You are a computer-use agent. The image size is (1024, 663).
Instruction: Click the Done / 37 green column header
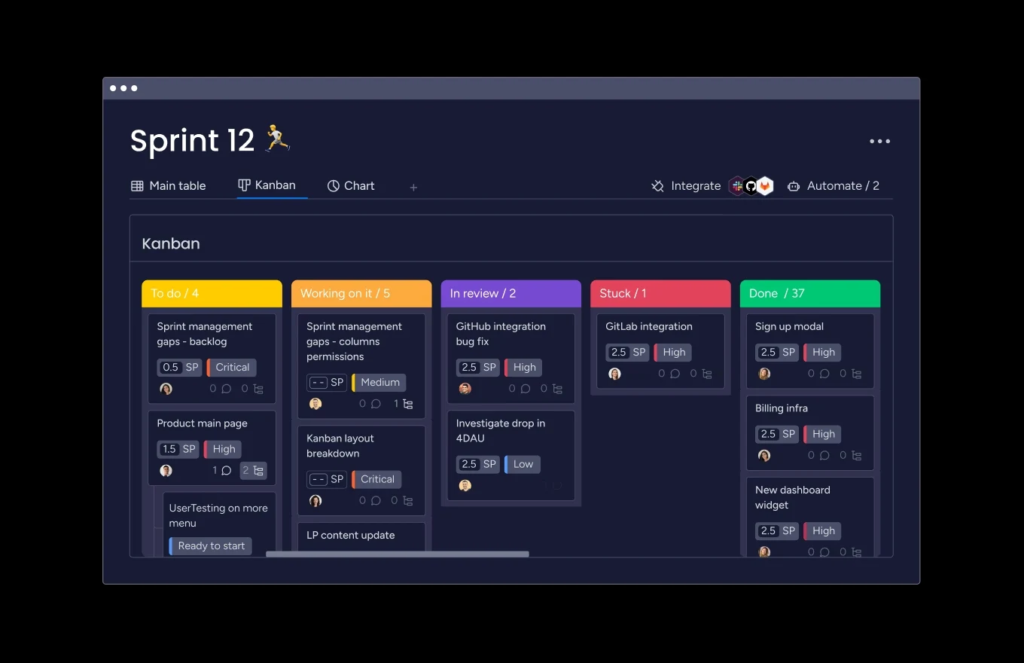coord(810,293)
